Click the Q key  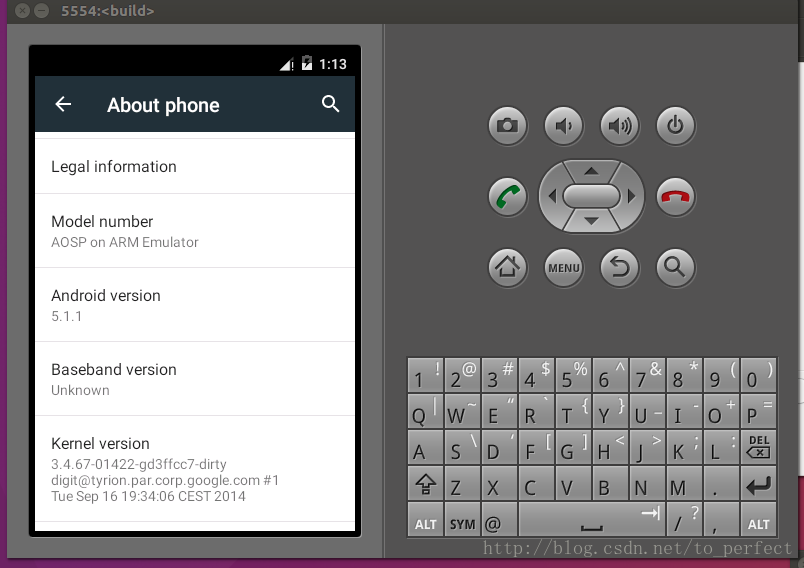click(x=426, y=412)
